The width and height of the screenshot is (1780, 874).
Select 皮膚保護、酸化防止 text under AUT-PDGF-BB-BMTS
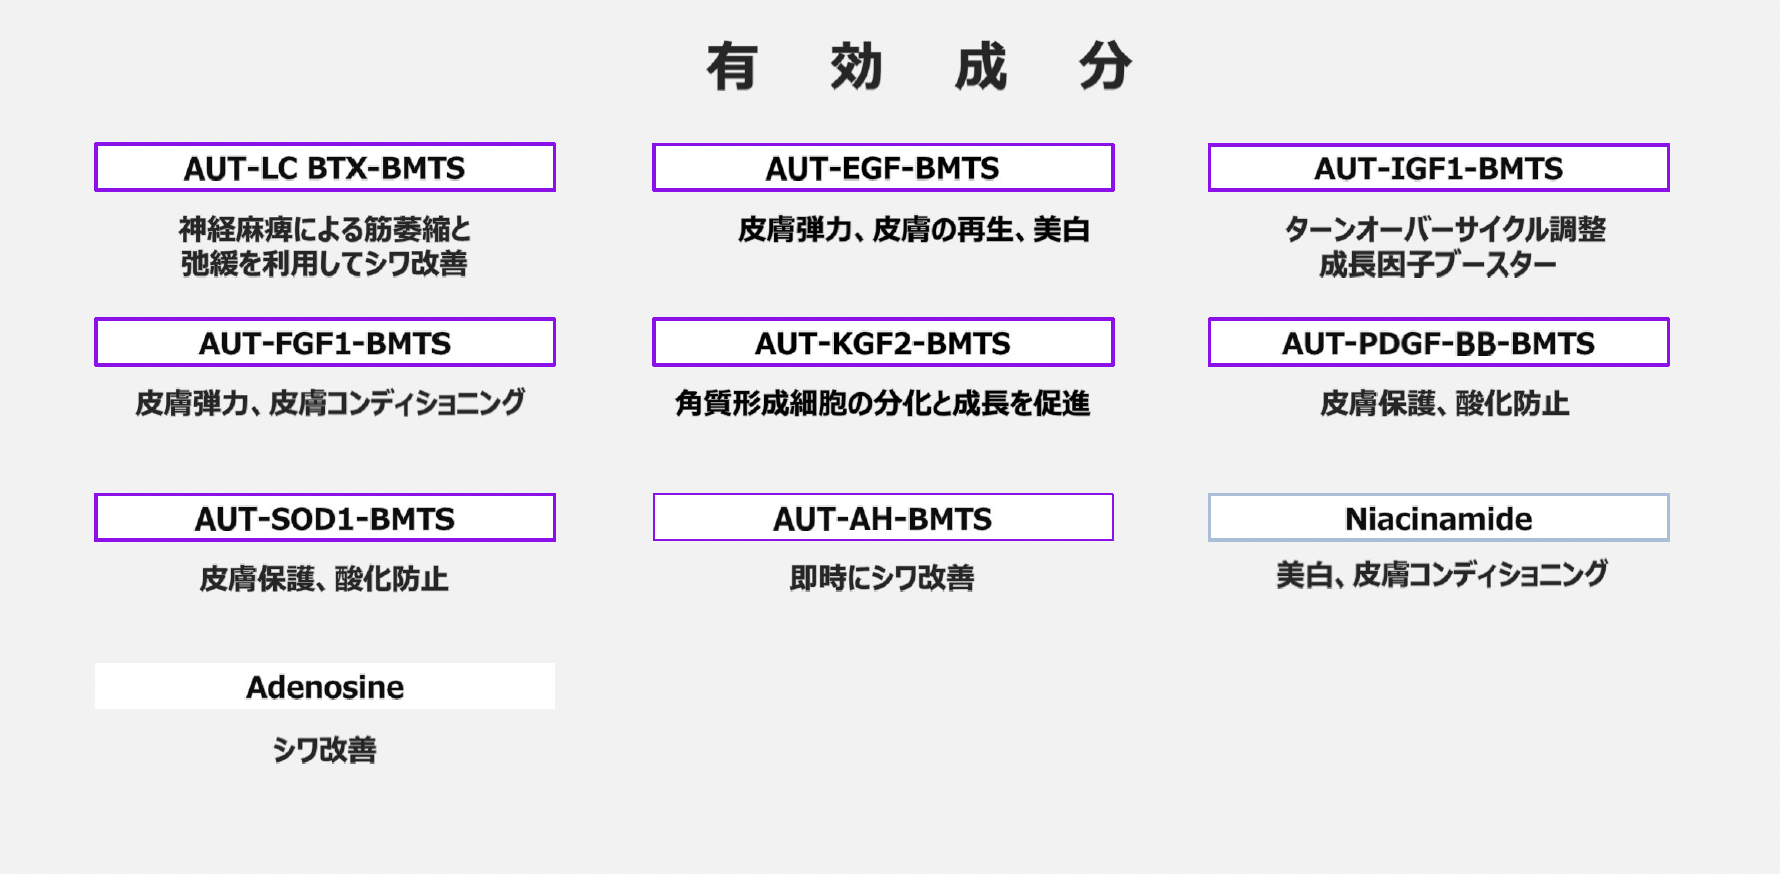[x=1444, y=403]
